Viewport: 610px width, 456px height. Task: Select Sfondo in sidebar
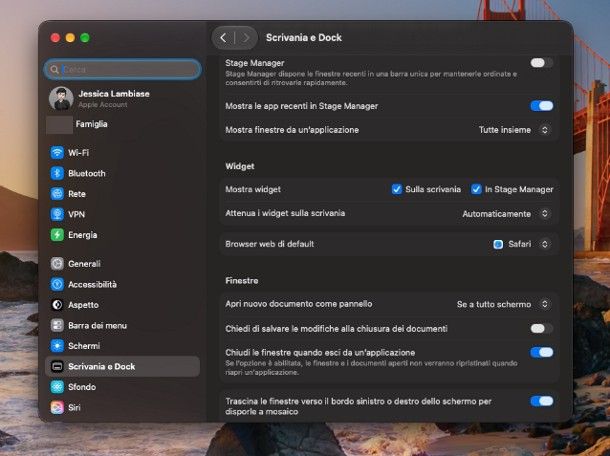[123, 387]
